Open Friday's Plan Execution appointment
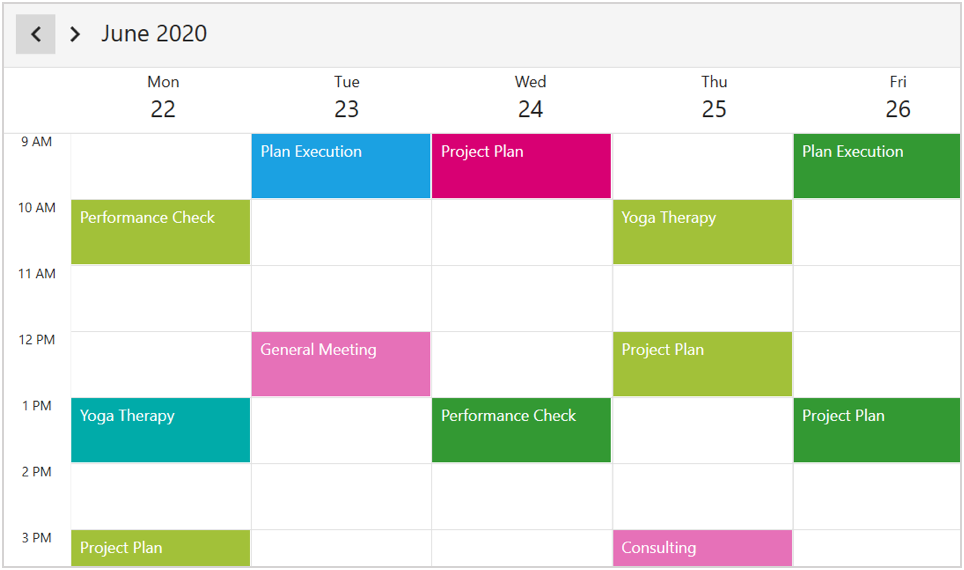The height and width of the screenshot is (570, 964). (876, 166)
